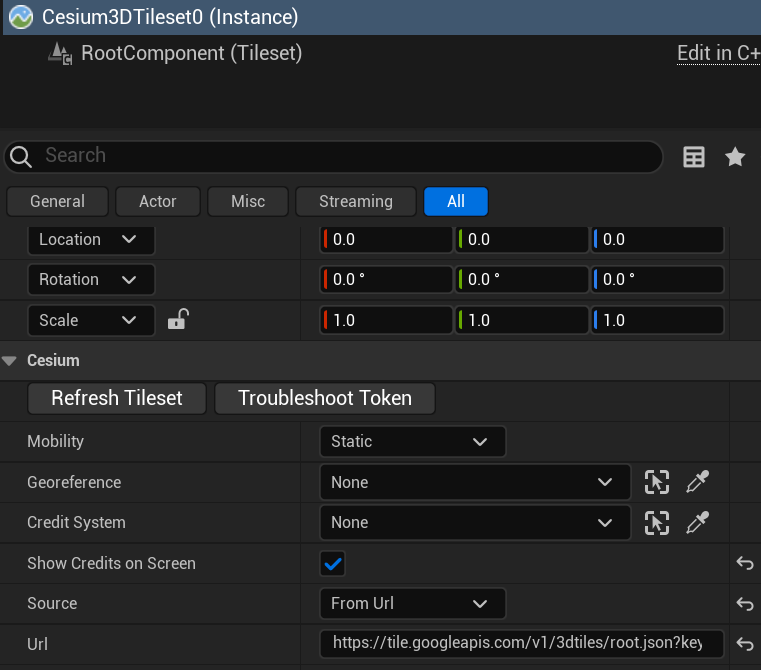
Task: Click the Rotation Y value field
Action: pyautogui.click(x=522, y=279)
